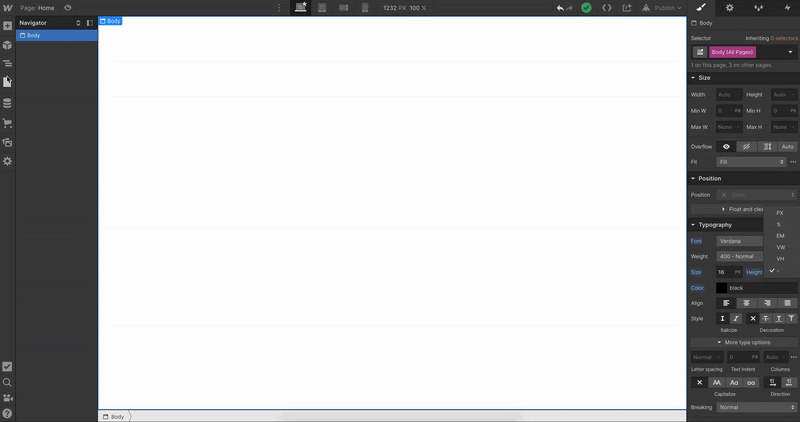Viewport: 800px width, 422px height.
Task: Set overflow to visible
Action: coord(726,146)
